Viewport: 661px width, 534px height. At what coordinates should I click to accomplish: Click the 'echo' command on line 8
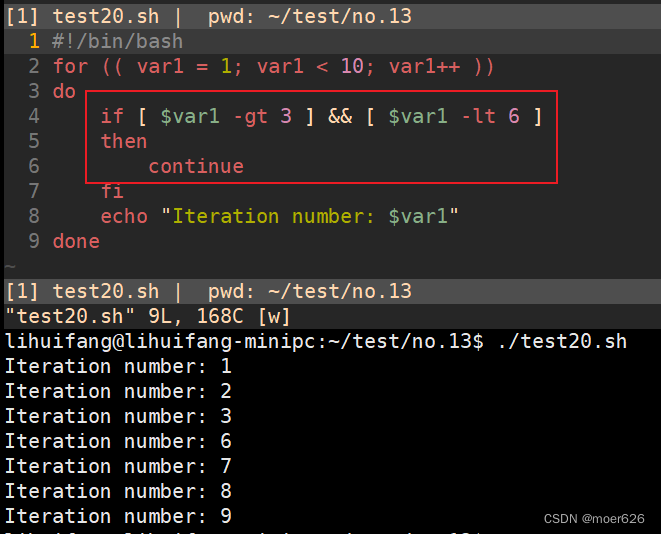point(124,217)
